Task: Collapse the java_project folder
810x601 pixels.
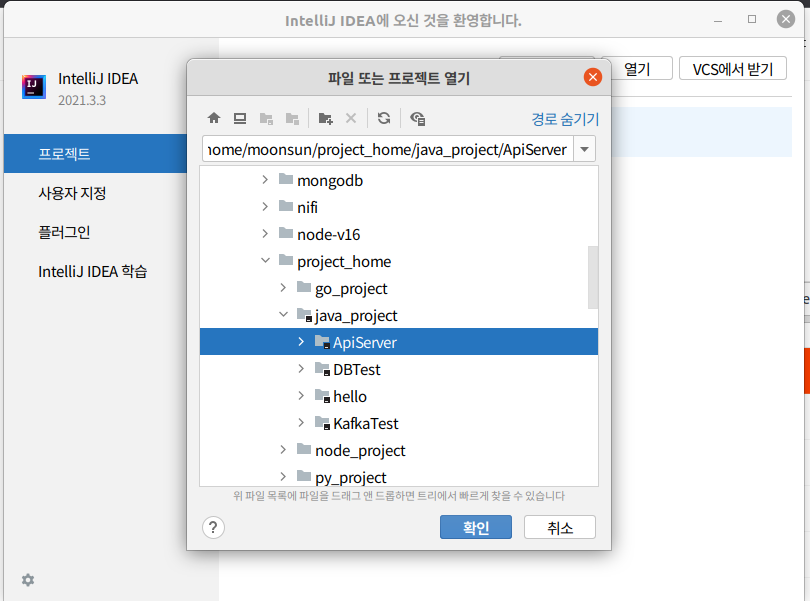Action: (284, 314)
